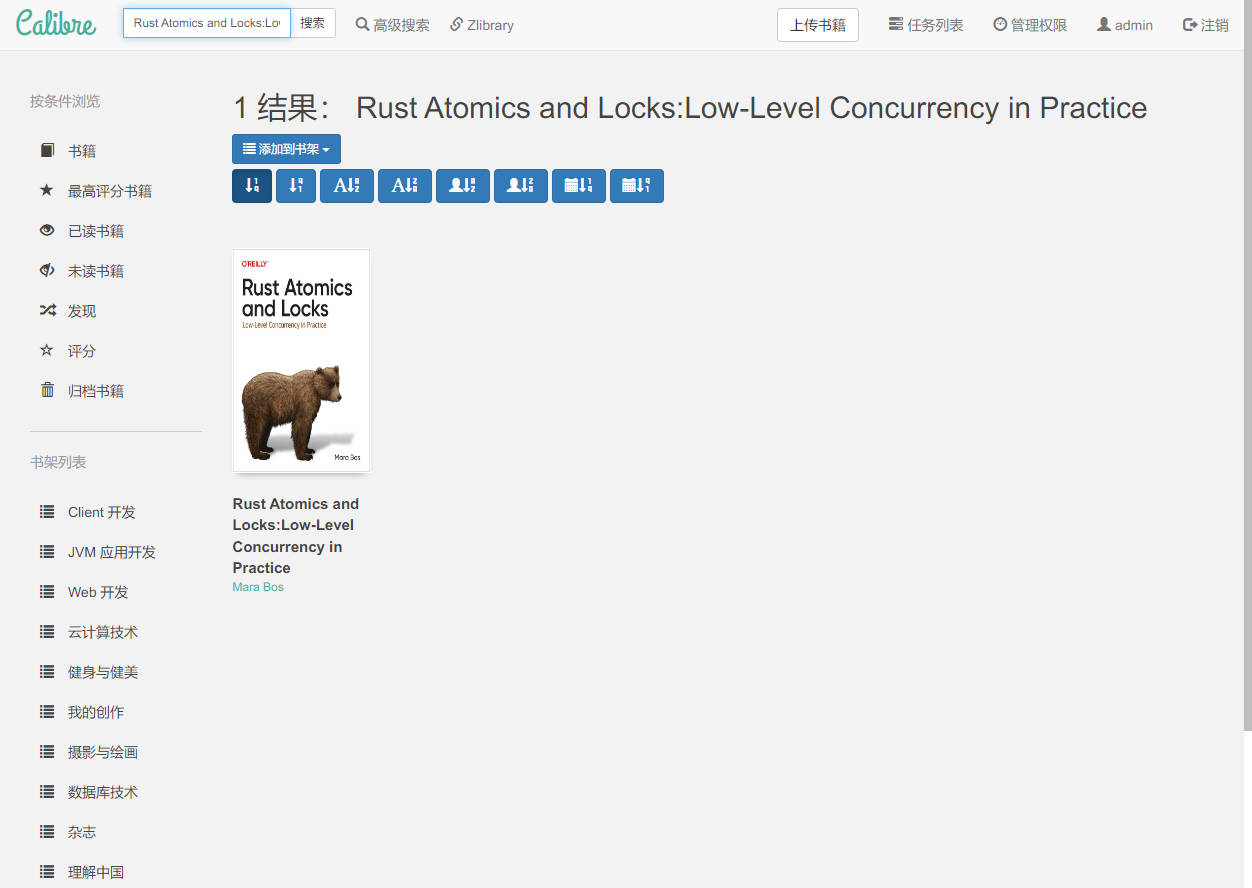Sort by newest added first

point(252,186)
